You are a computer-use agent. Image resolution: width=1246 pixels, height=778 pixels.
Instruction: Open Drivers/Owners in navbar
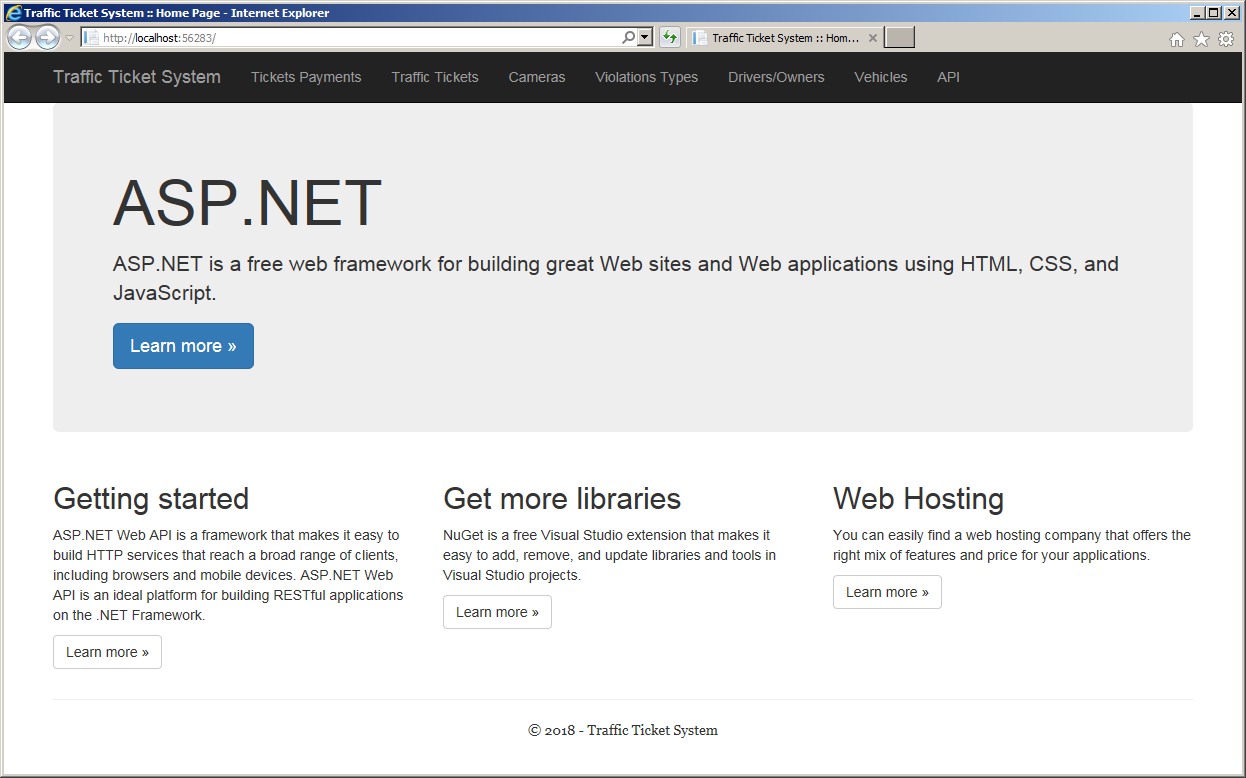coord(776,77)
